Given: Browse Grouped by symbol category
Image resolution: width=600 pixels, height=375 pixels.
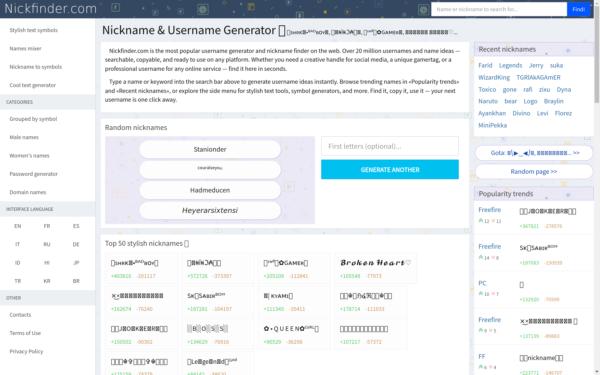Looking at the screenshot, I should pyautogui.click(x=33, y=119).
